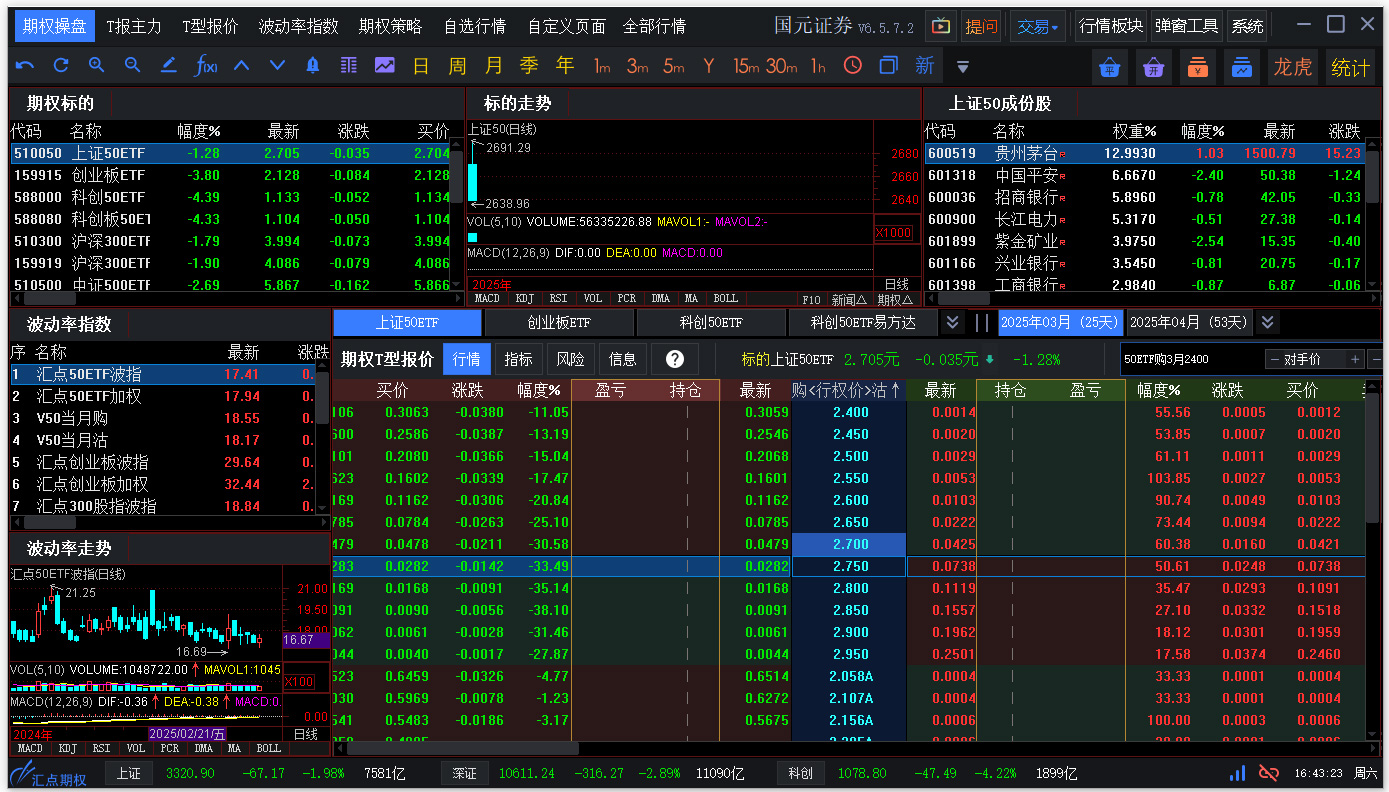This screenshot has width=1389, height=792.
Task: Click the blue signal bars status icon
Action: pyautogui.click(x=1238, y=773)
